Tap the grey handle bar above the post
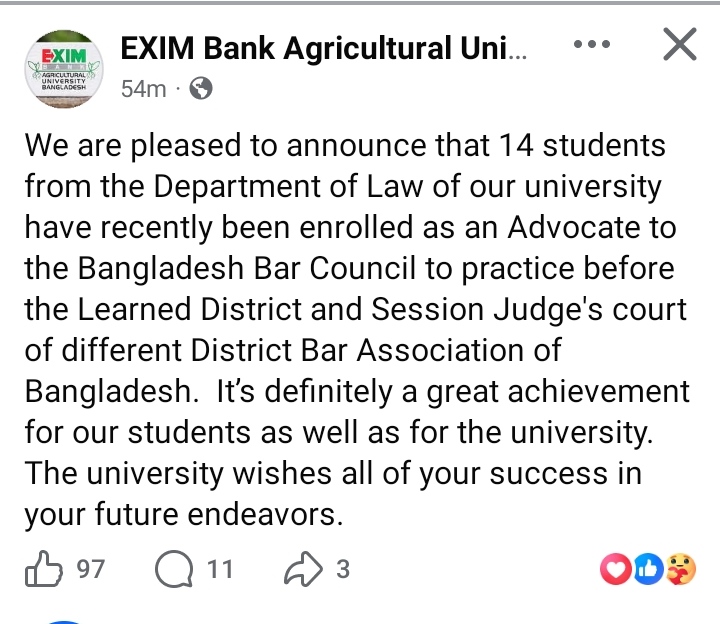The image size is (720, 624). coord(360,3)
